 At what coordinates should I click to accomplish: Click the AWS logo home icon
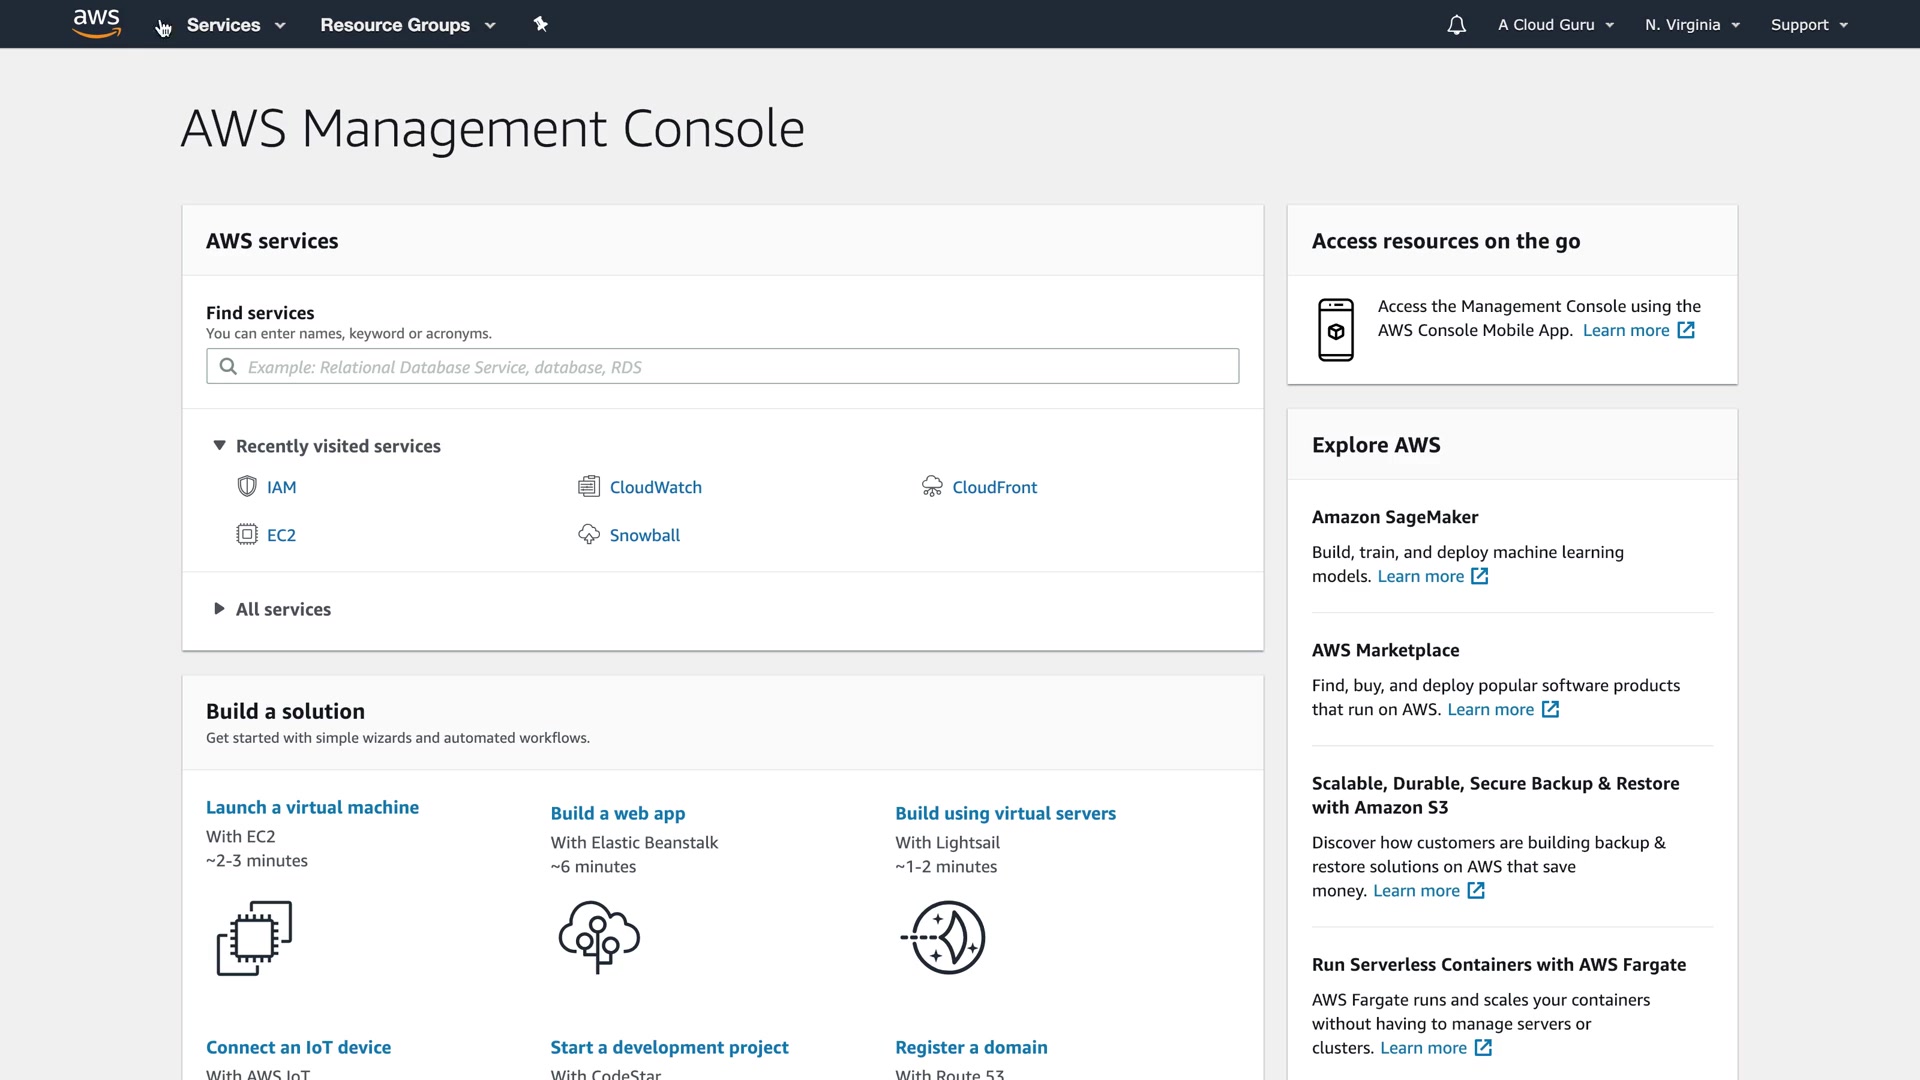click(96, 23)
